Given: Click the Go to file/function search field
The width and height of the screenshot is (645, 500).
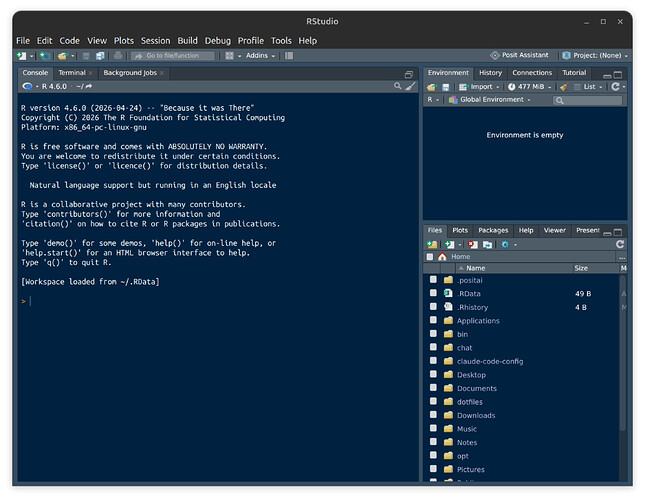Looking at the screenshot, I should point(173,56).
